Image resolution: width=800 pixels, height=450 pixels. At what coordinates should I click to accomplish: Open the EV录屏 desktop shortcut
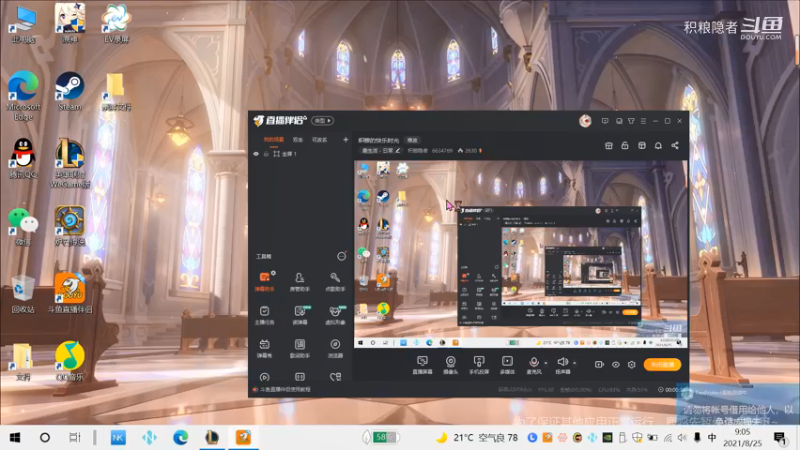(116, 23)
